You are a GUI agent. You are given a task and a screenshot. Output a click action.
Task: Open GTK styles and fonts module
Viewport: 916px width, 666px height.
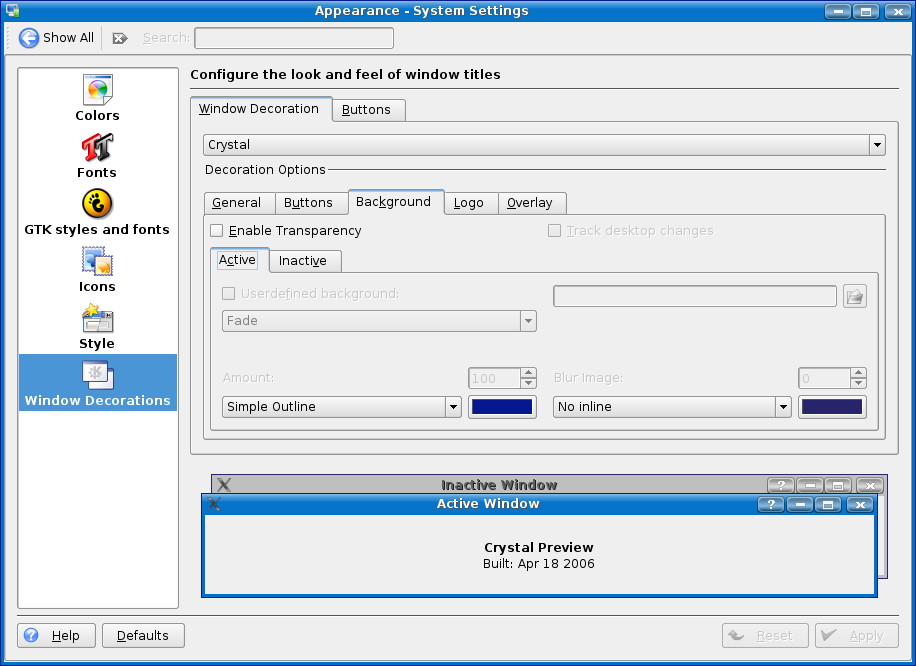(97, 205)
